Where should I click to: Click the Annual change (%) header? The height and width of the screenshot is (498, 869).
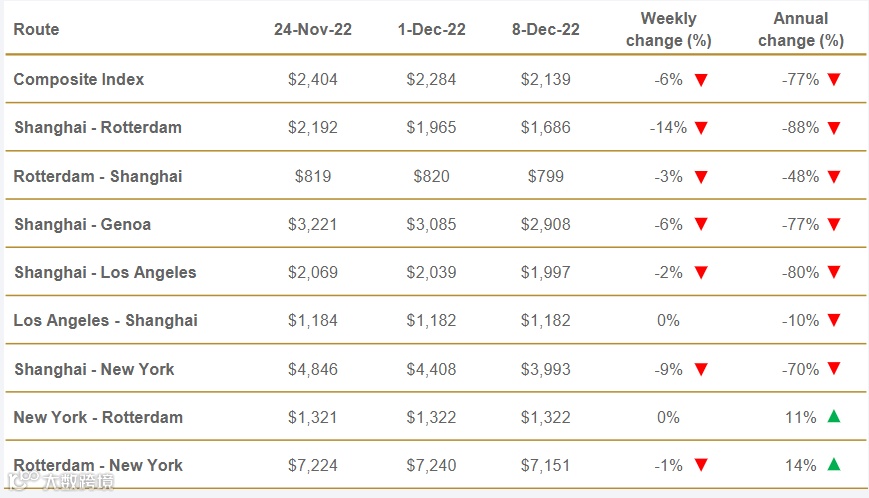801,29
